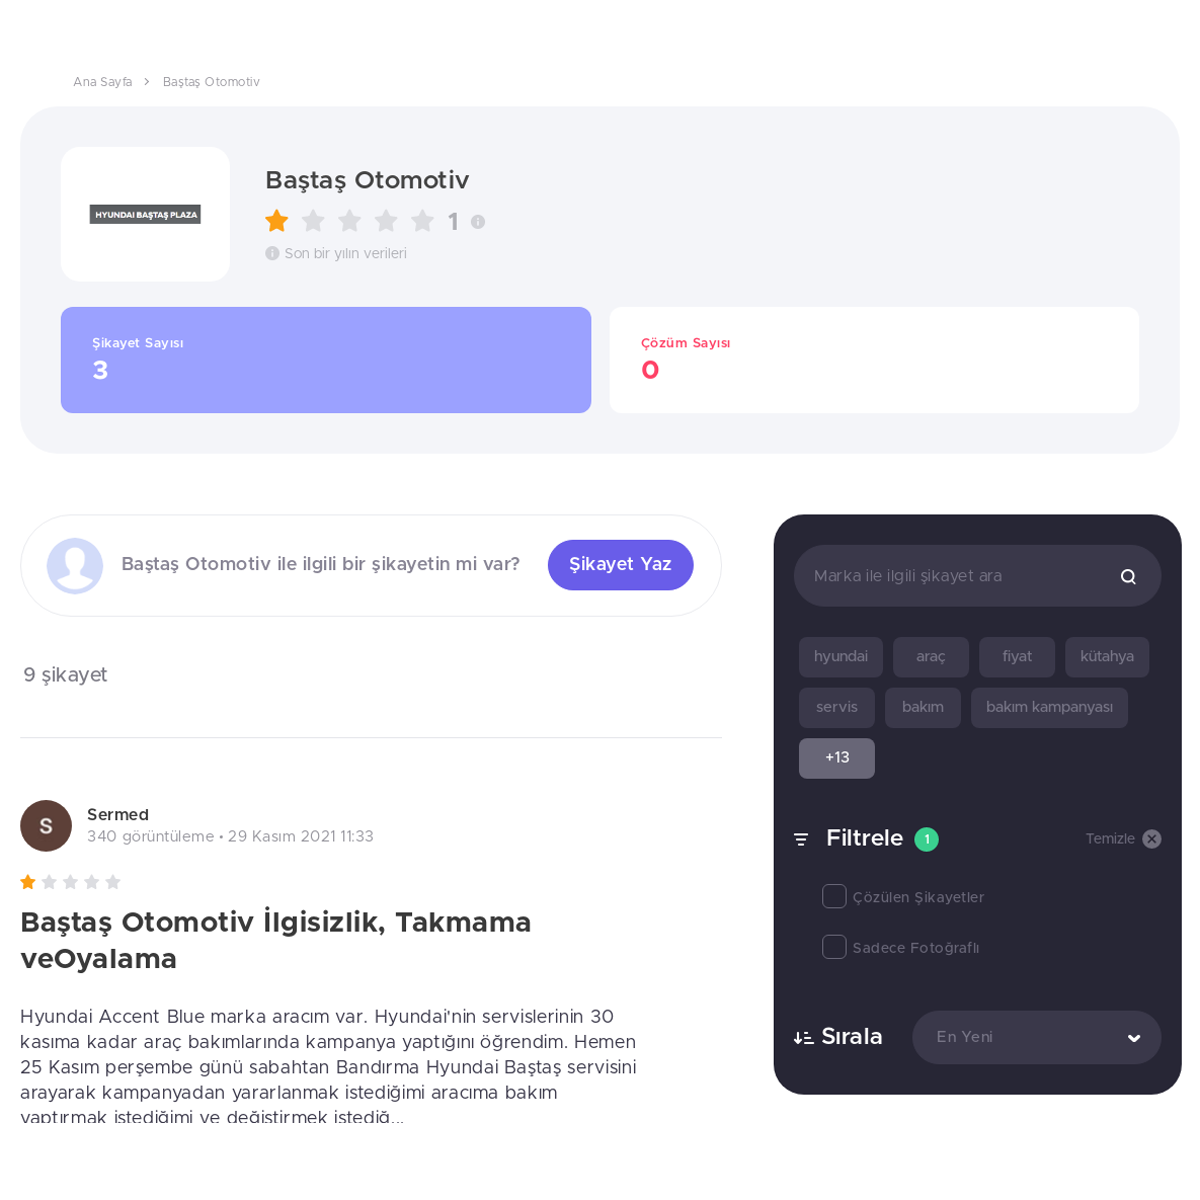Click the Sırala sort order icon
The width and height of the screenshot is (1200, 1200).
click(803, 1038)
